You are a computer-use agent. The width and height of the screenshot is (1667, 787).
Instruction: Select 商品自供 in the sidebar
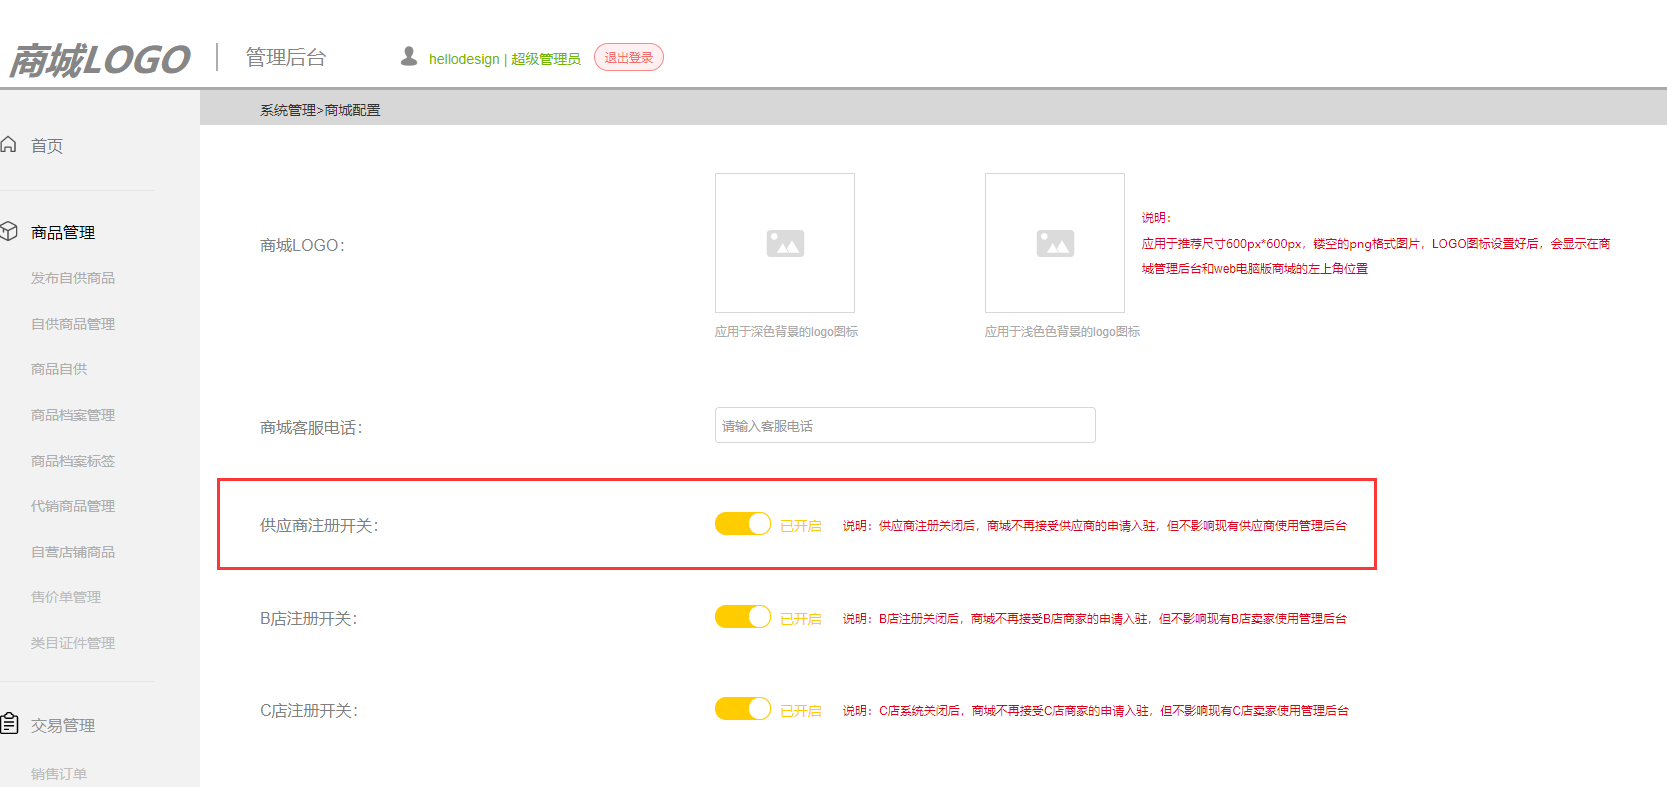pos(59,369)
